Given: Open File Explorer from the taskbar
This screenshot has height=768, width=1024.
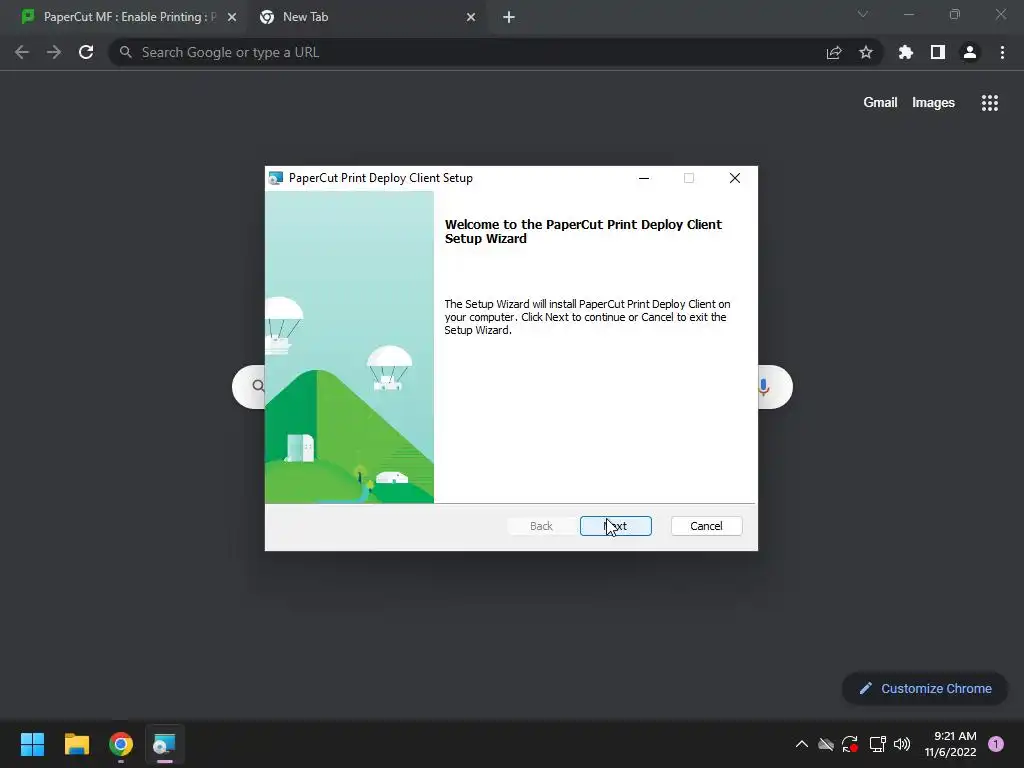Looking at the screenshot, I should tap(77, 744).
